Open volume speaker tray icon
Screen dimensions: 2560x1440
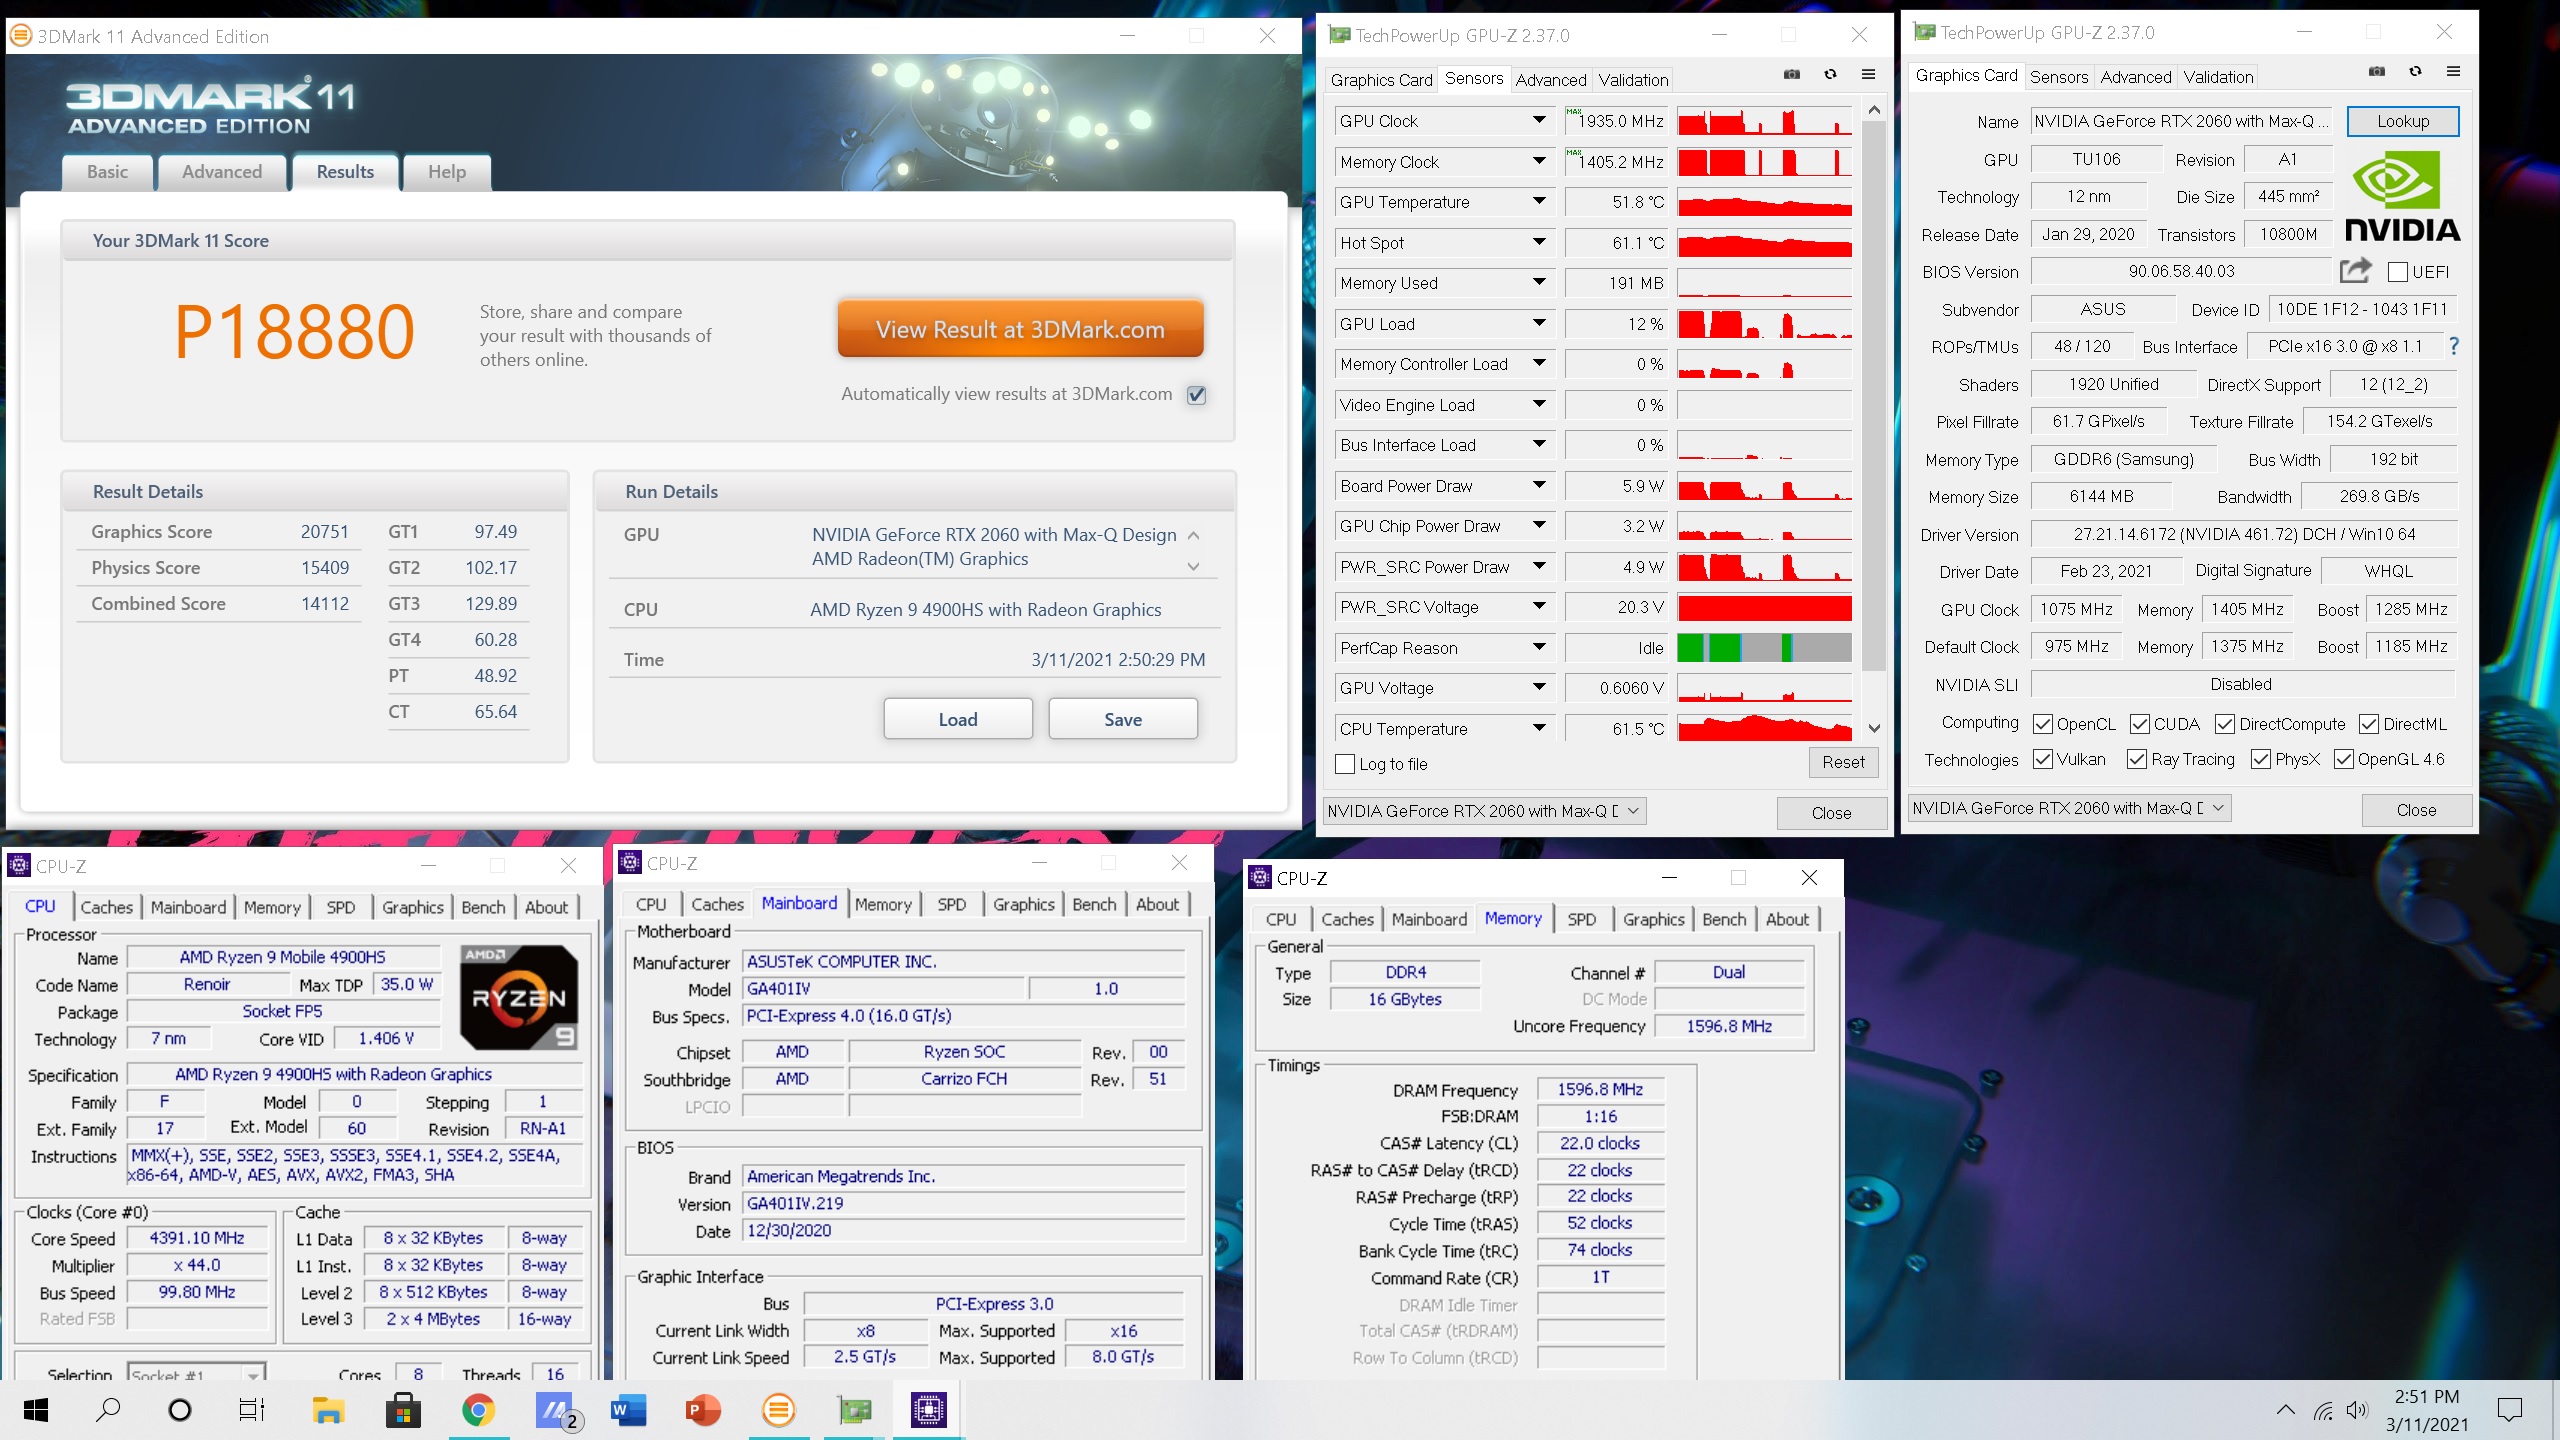click(x=2357, y=1410)
